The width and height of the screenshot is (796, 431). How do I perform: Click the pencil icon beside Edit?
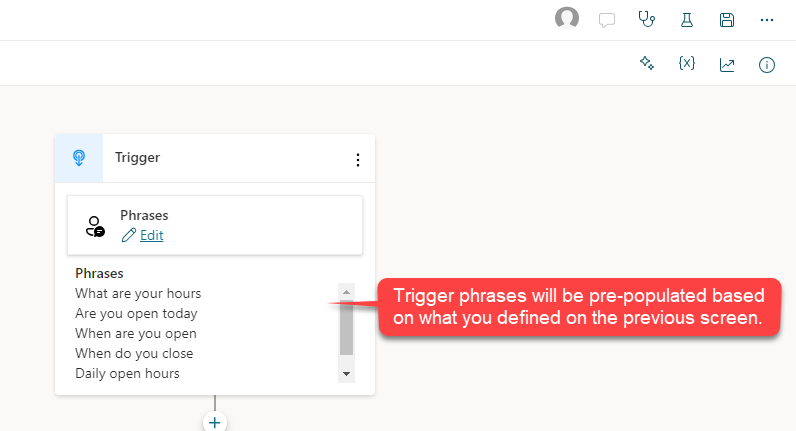click(x=128, y=235)
